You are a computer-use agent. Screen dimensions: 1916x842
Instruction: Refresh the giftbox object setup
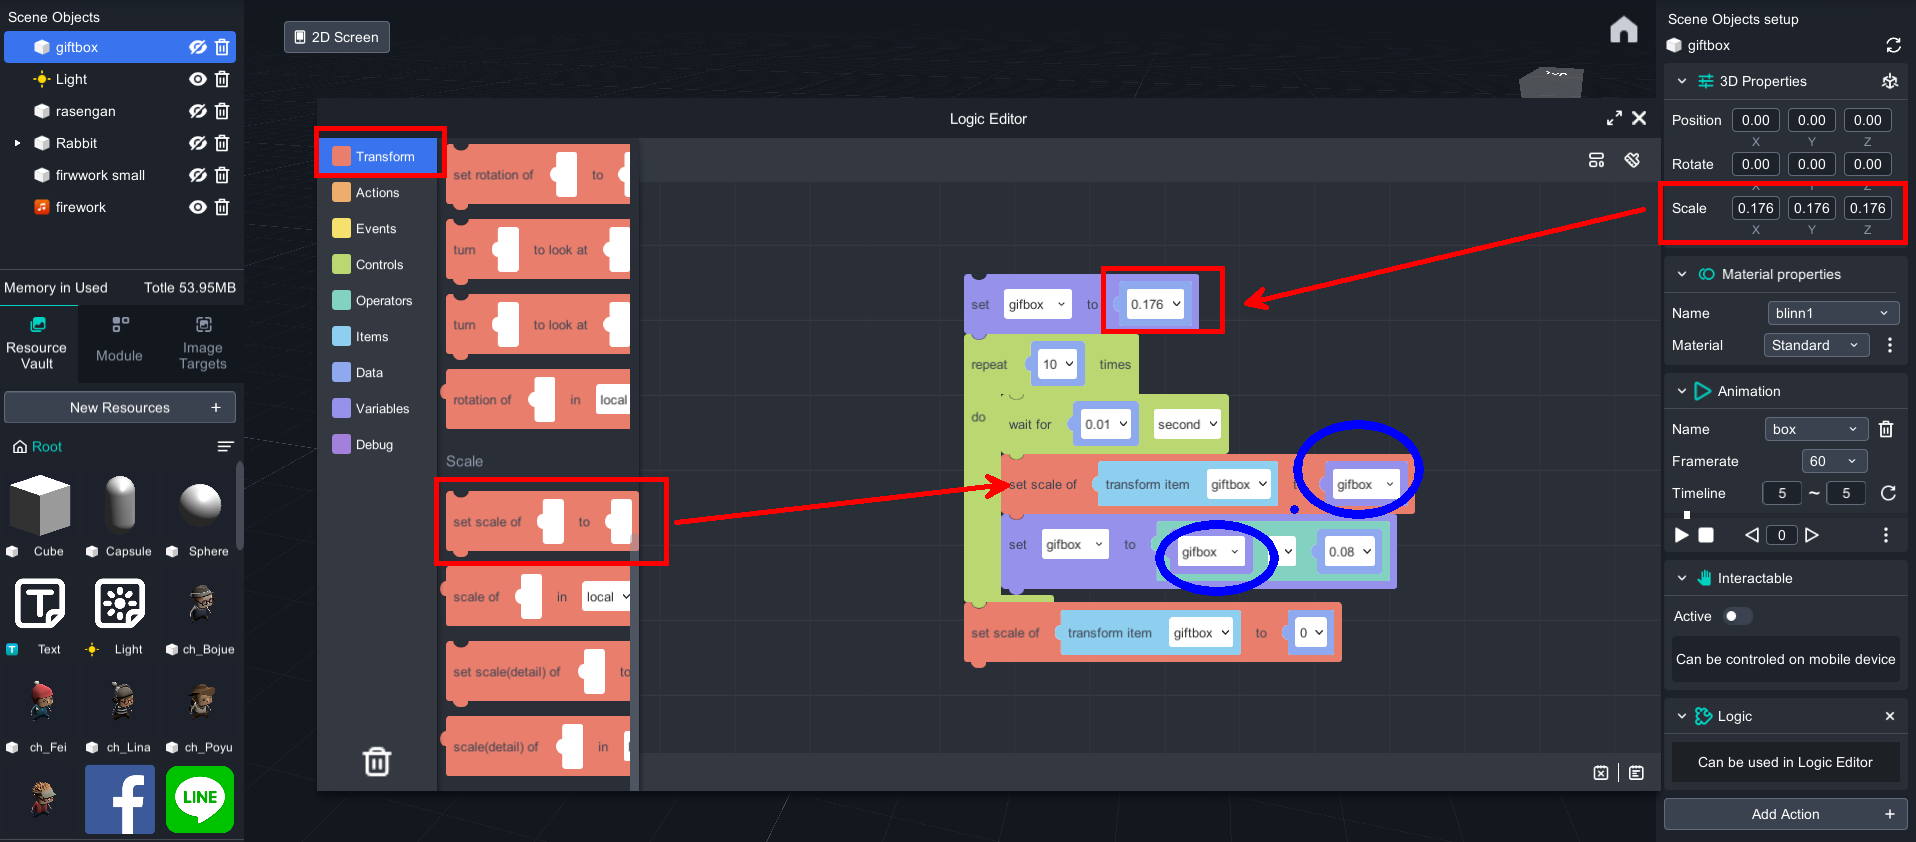pos(1893,45)
